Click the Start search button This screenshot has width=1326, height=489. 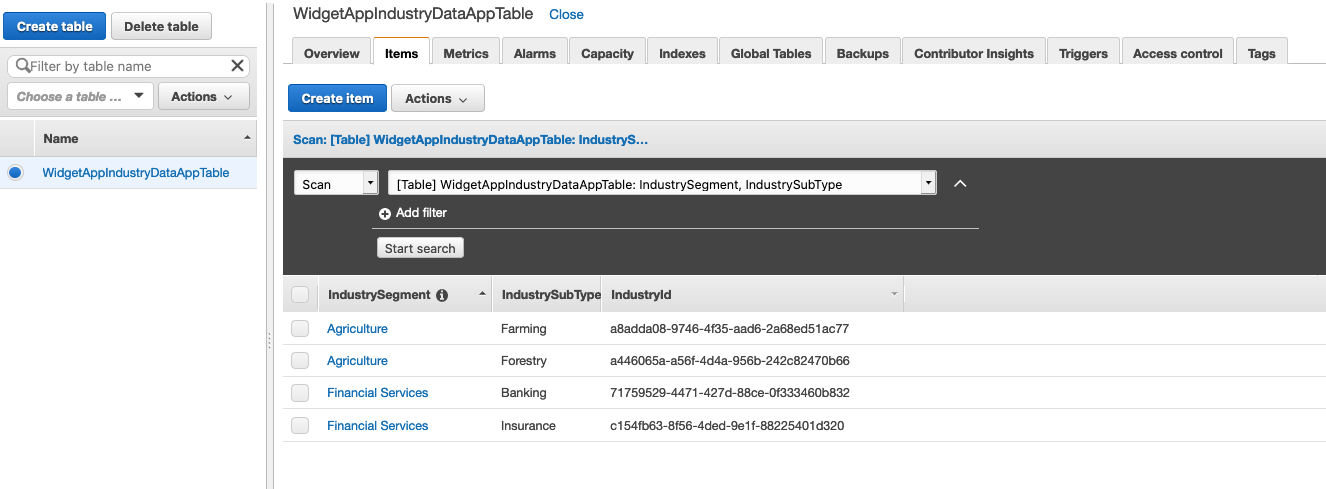coord(420,248)
